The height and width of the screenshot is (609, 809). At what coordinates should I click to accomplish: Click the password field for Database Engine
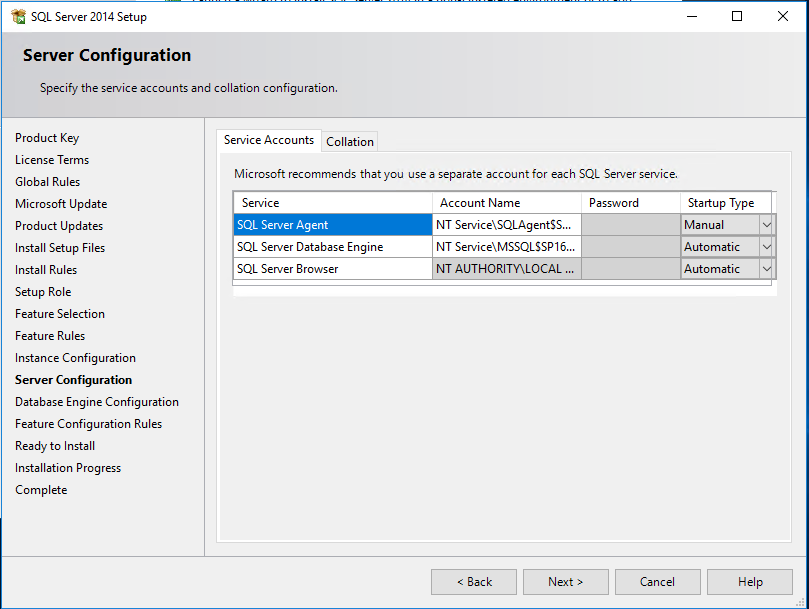tap(630, 247)
